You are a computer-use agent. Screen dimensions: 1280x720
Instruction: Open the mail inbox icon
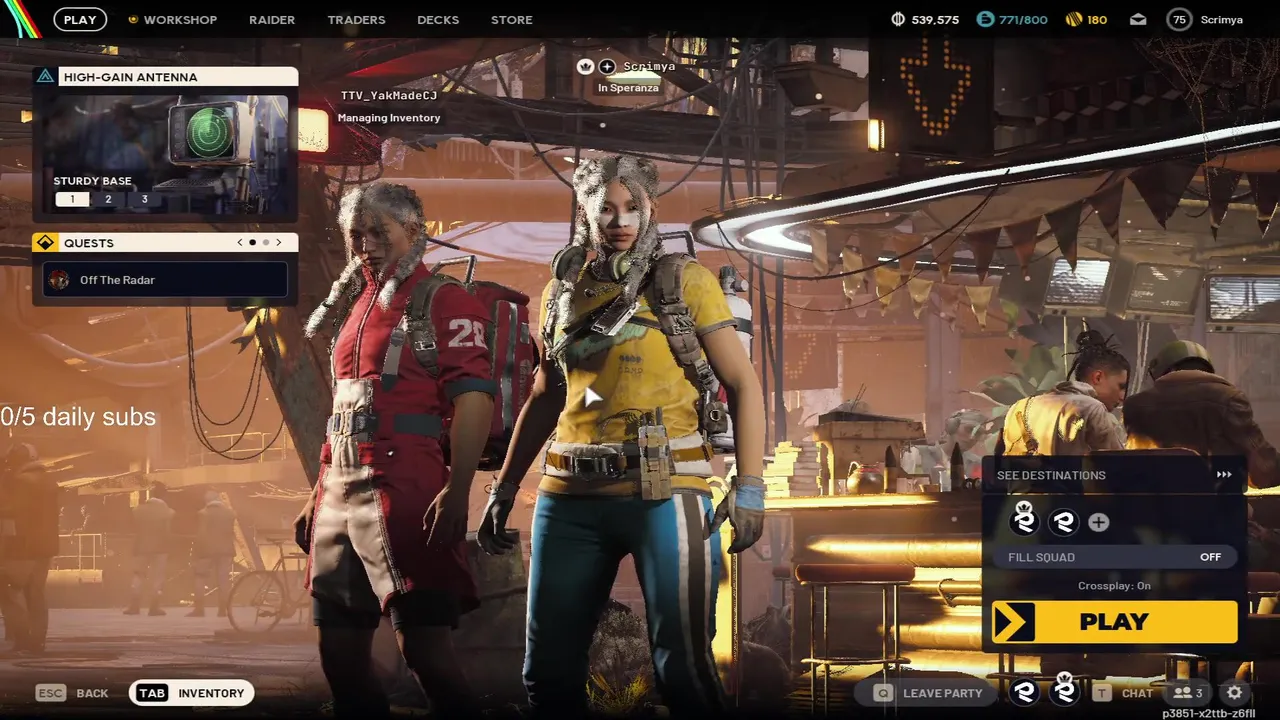[1138, 19]
